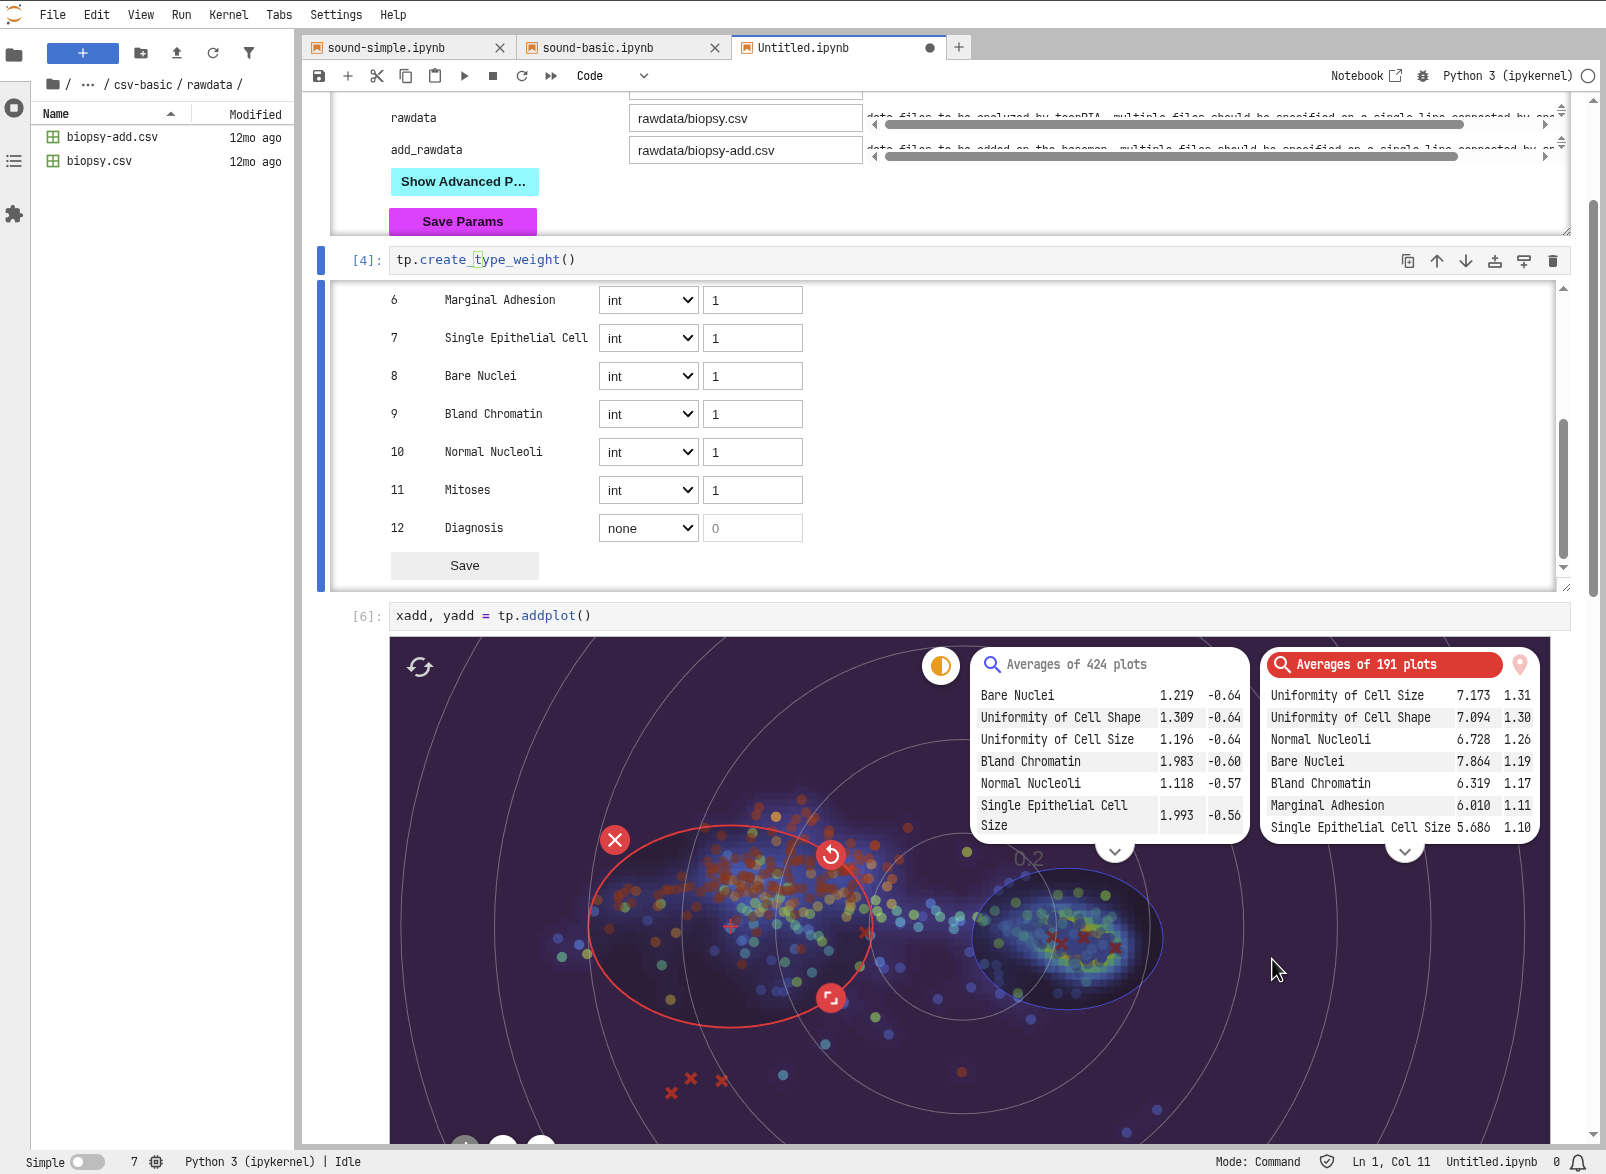This screenshot has height=1174, width=1606.
Task: Click the notebook trust shield icon
Action: 1327,1162
